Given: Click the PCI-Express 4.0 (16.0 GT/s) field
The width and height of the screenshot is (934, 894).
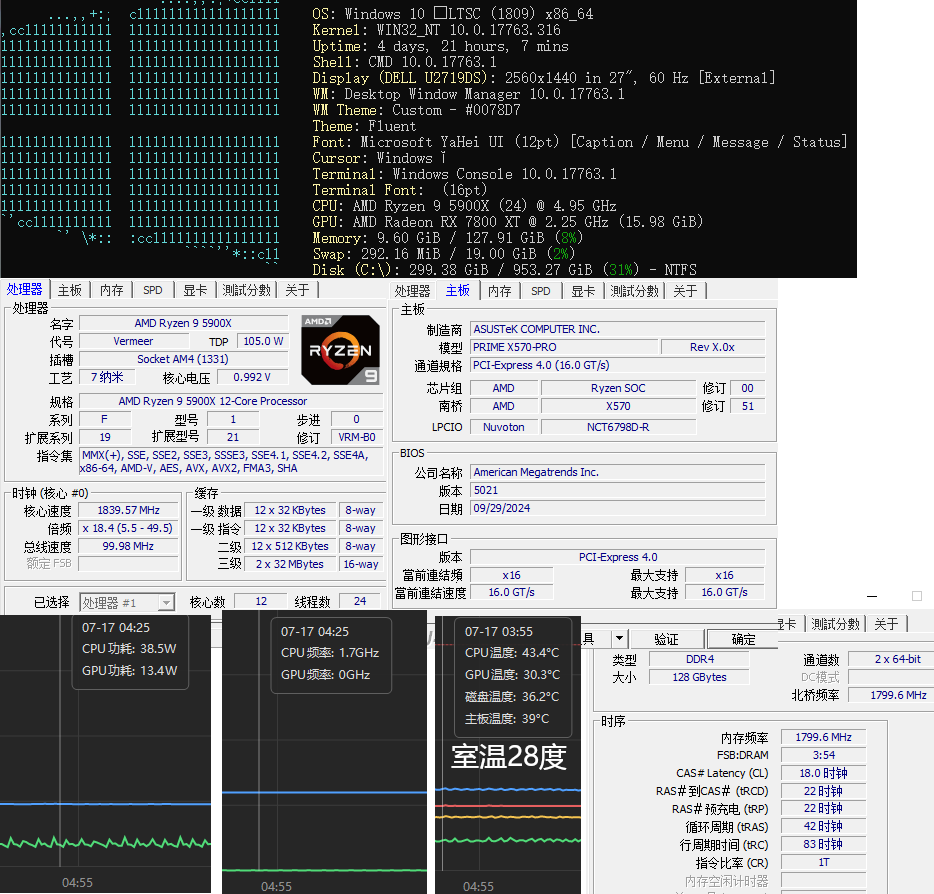Looking at the screenshot, I should coord(618,365).
